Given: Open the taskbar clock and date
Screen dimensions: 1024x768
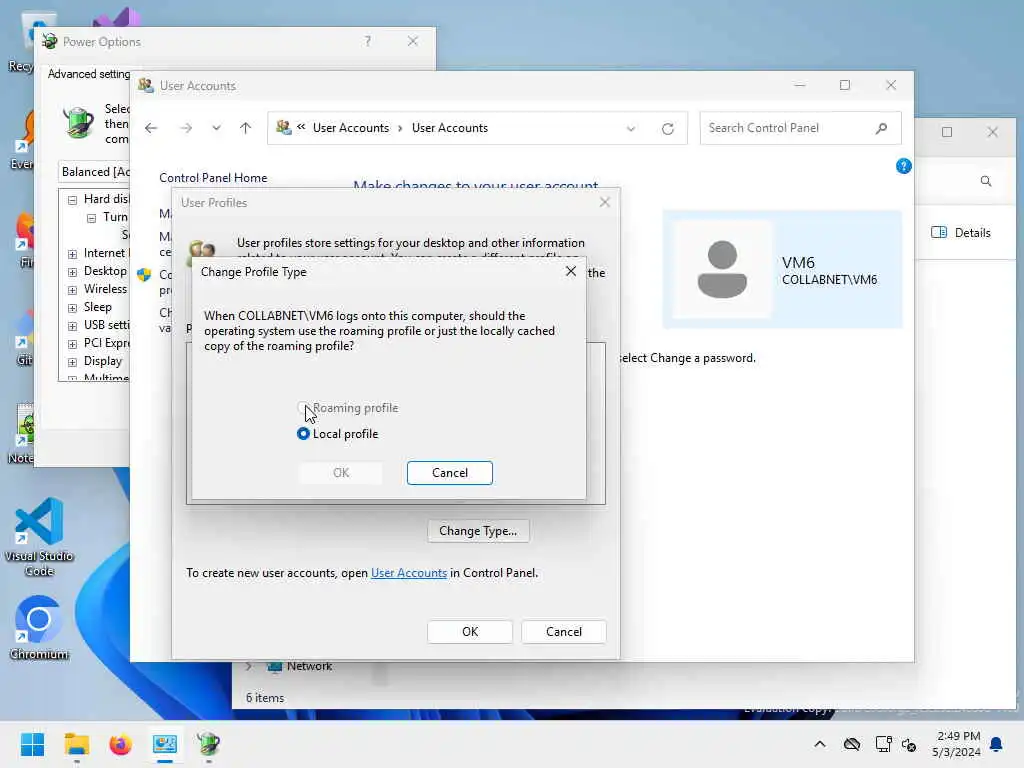Looking at the screenshot, I should click(956, 744).
